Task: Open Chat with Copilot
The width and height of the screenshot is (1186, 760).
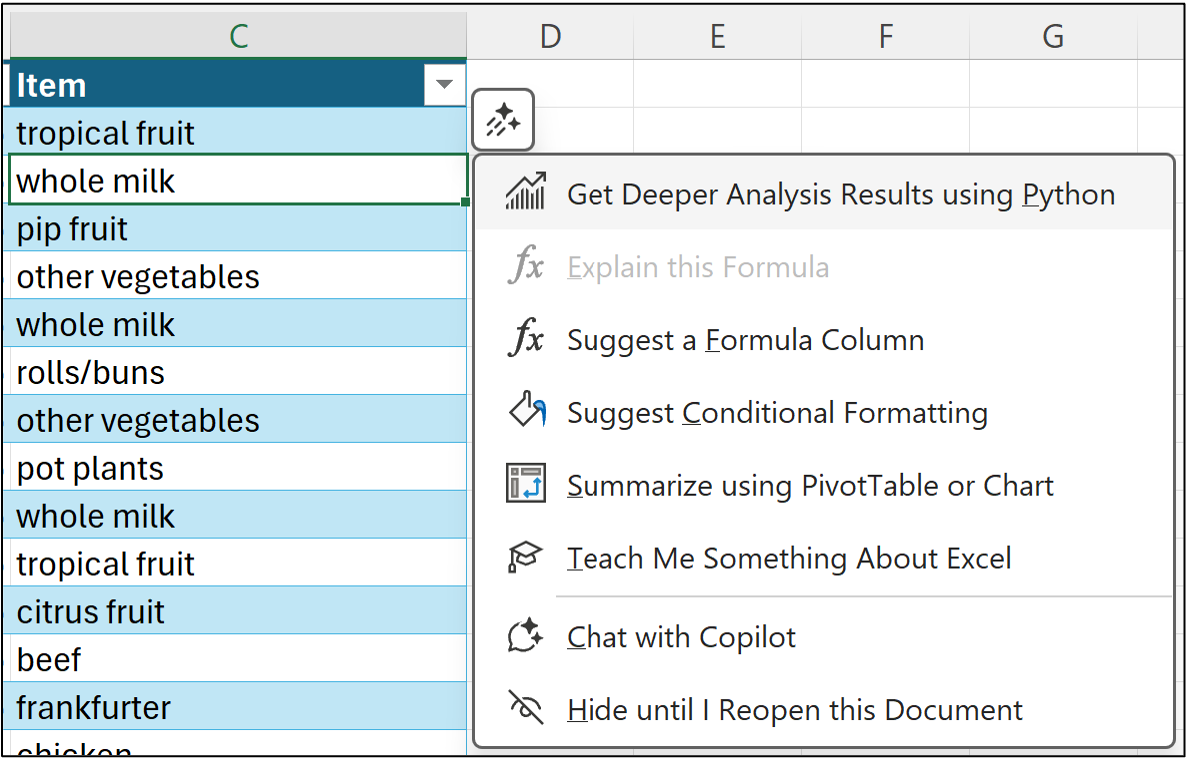Action: (x=681, y=637)
